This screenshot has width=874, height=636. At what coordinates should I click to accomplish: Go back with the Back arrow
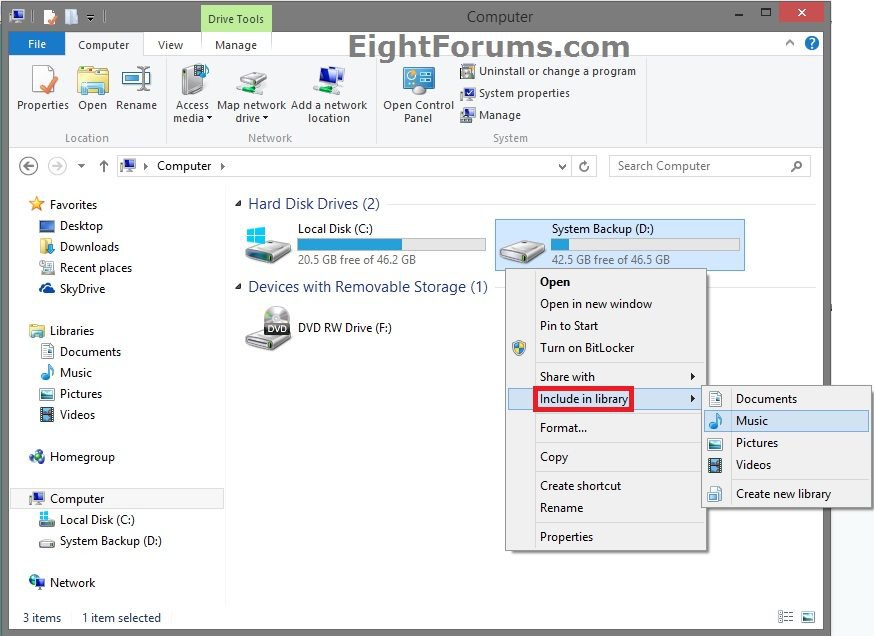(x=28, y=166)
